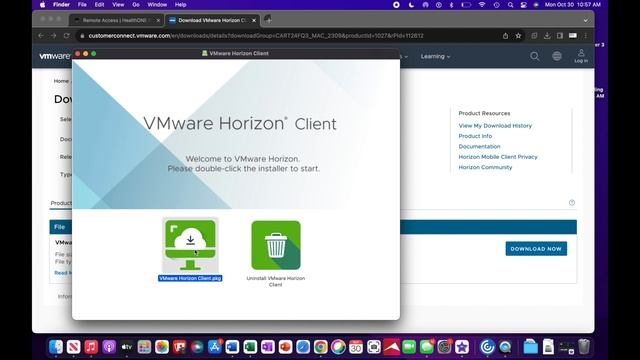Viewport: 640px width, 360px height.
Task: Switch to the Download VMware Horizon tab
Action: coord(212,20)
